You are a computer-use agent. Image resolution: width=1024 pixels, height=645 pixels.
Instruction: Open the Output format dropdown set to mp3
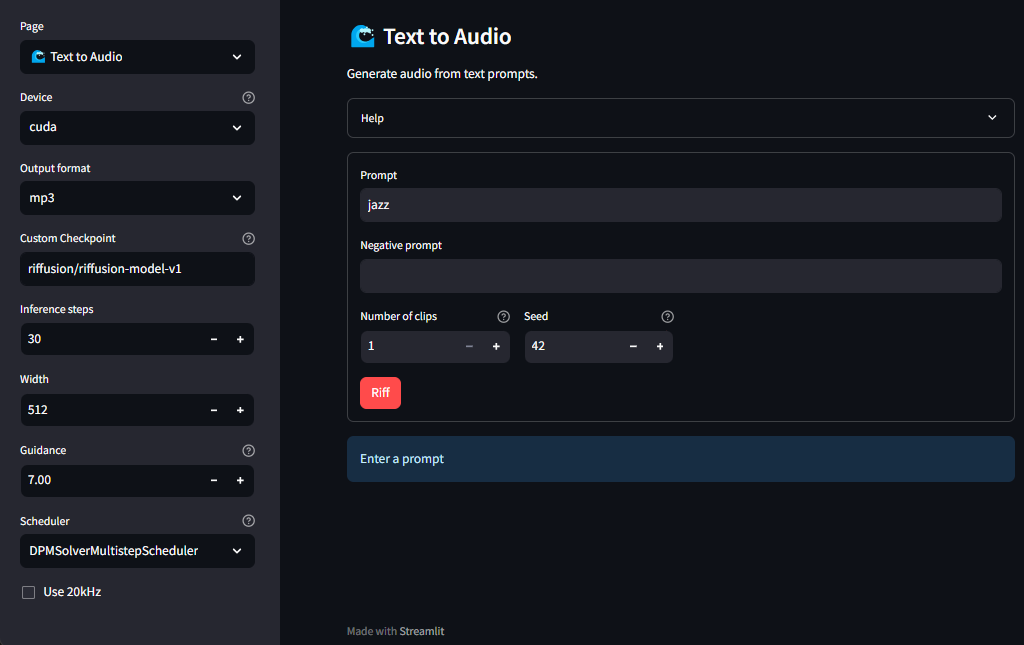click(137, 198)
